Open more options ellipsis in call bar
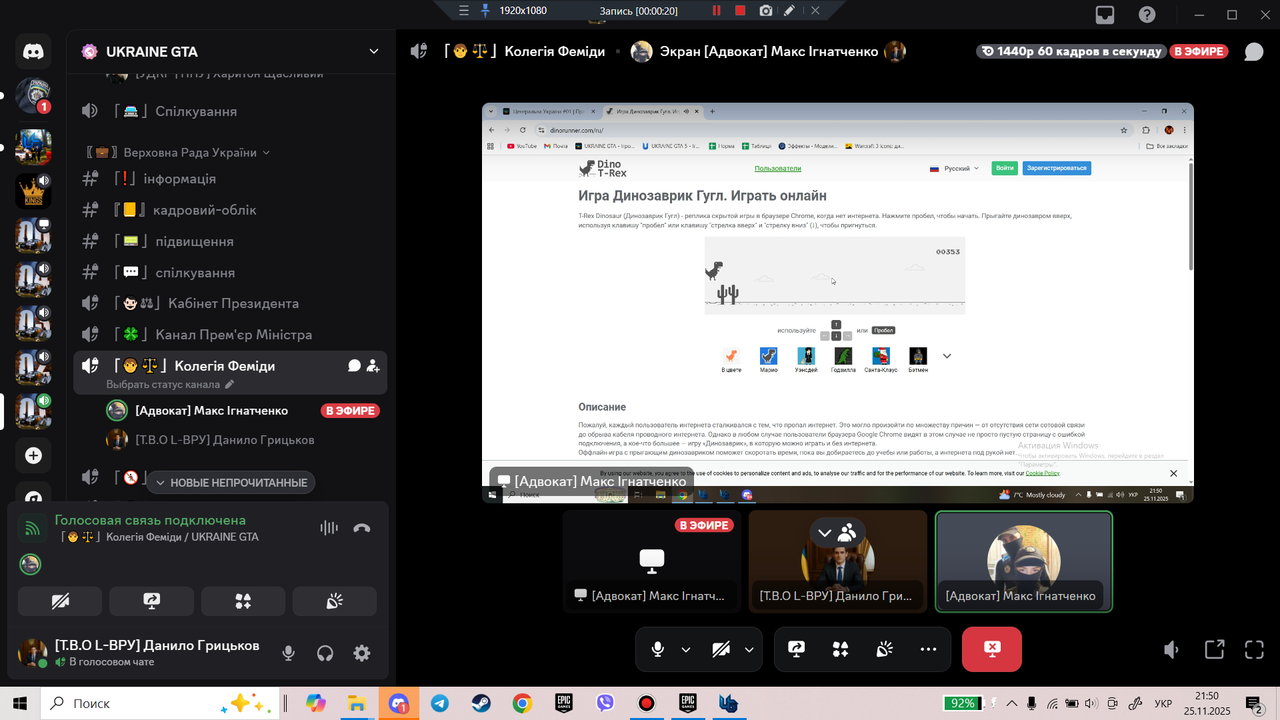 point(929,649)
